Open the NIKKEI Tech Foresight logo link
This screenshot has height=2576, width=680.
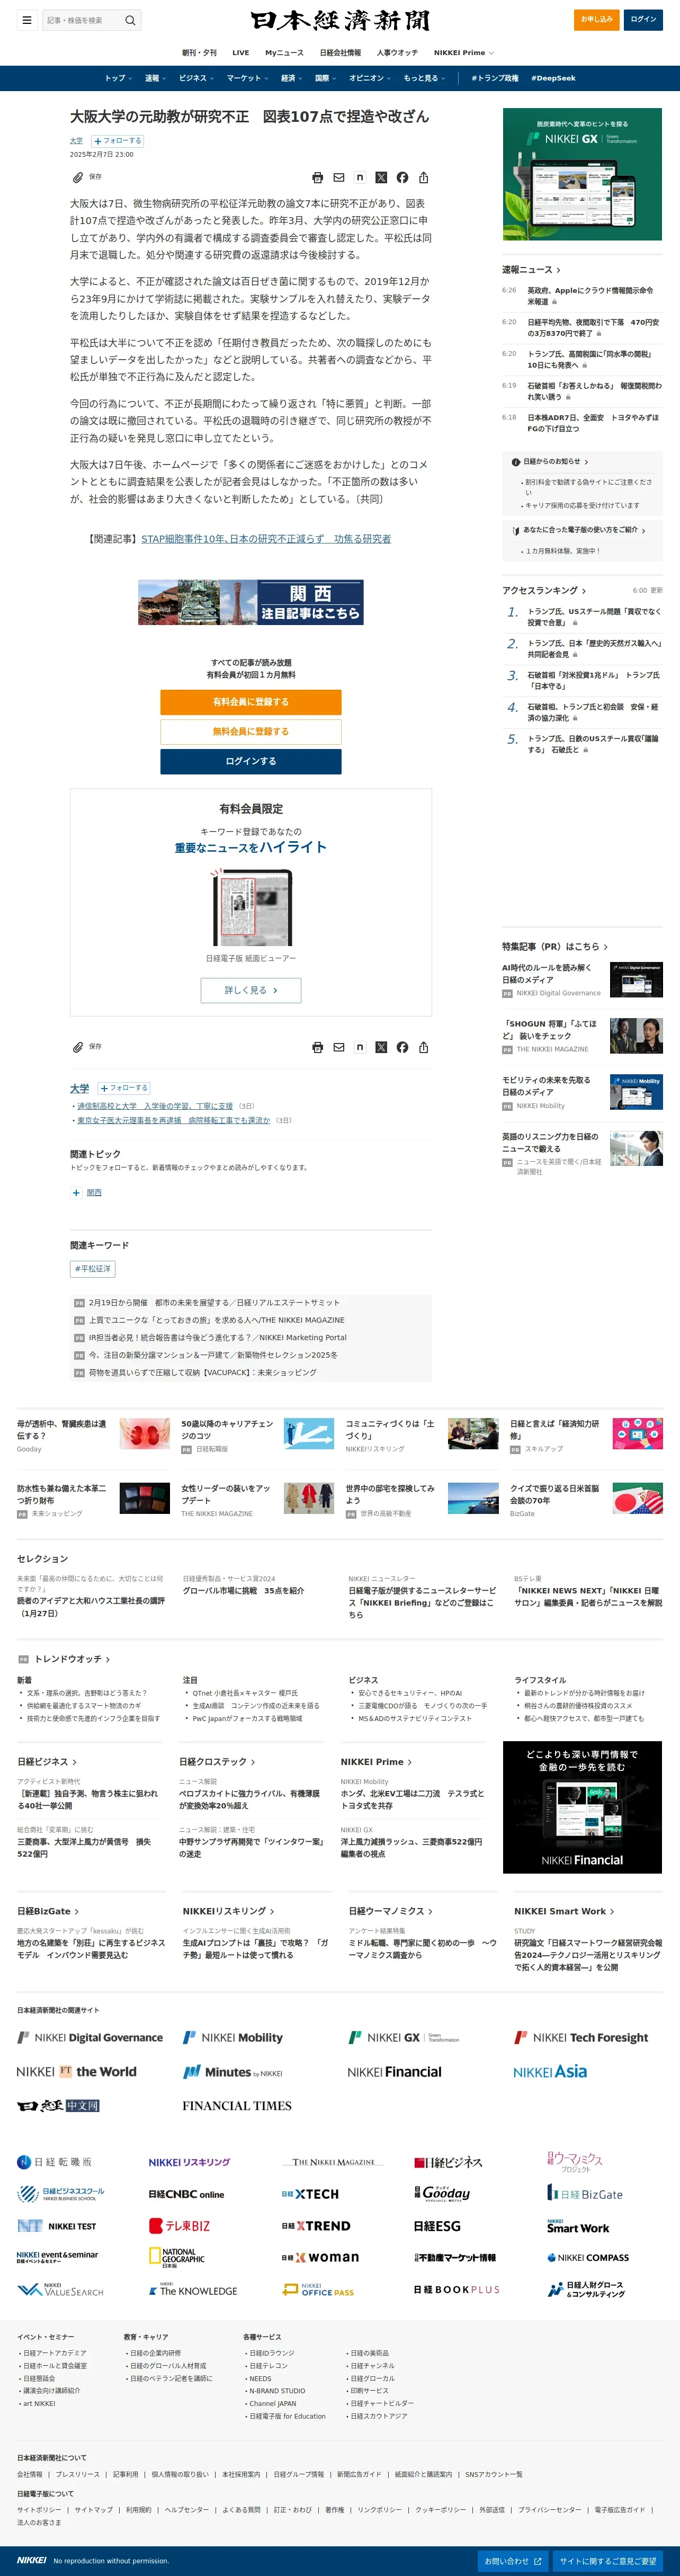(581, 2037)
